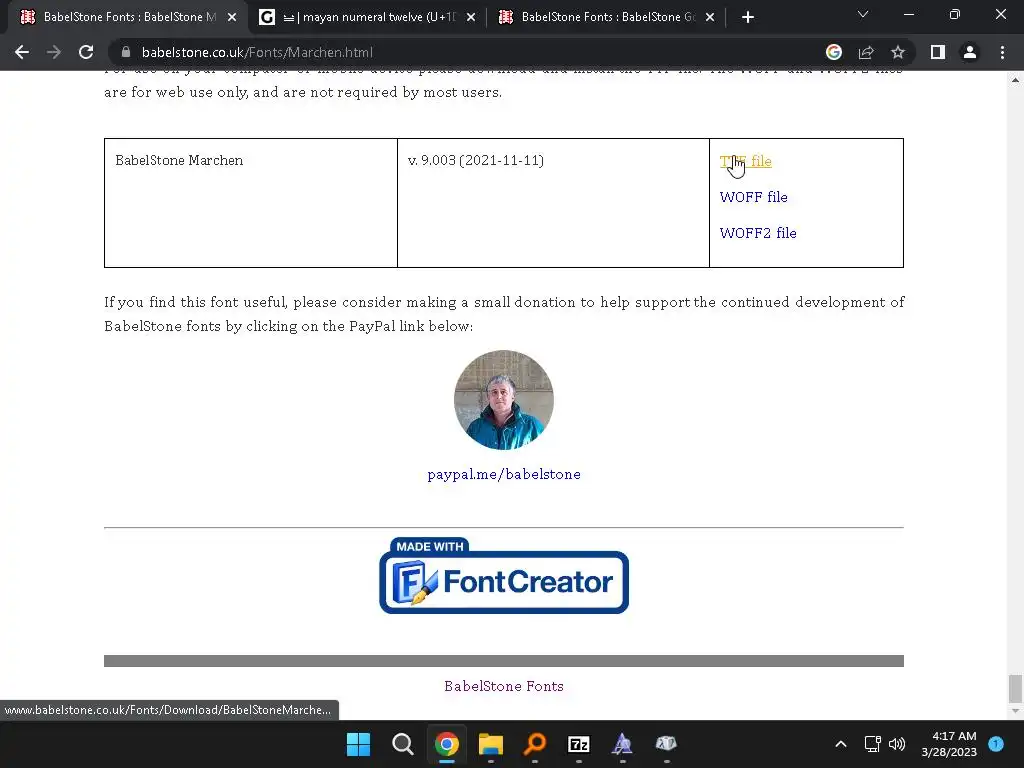Close the mayan numeral twelve tab
Image resolution: width=1024 pixels, height=768 pixels.
(x=471, y=18)
